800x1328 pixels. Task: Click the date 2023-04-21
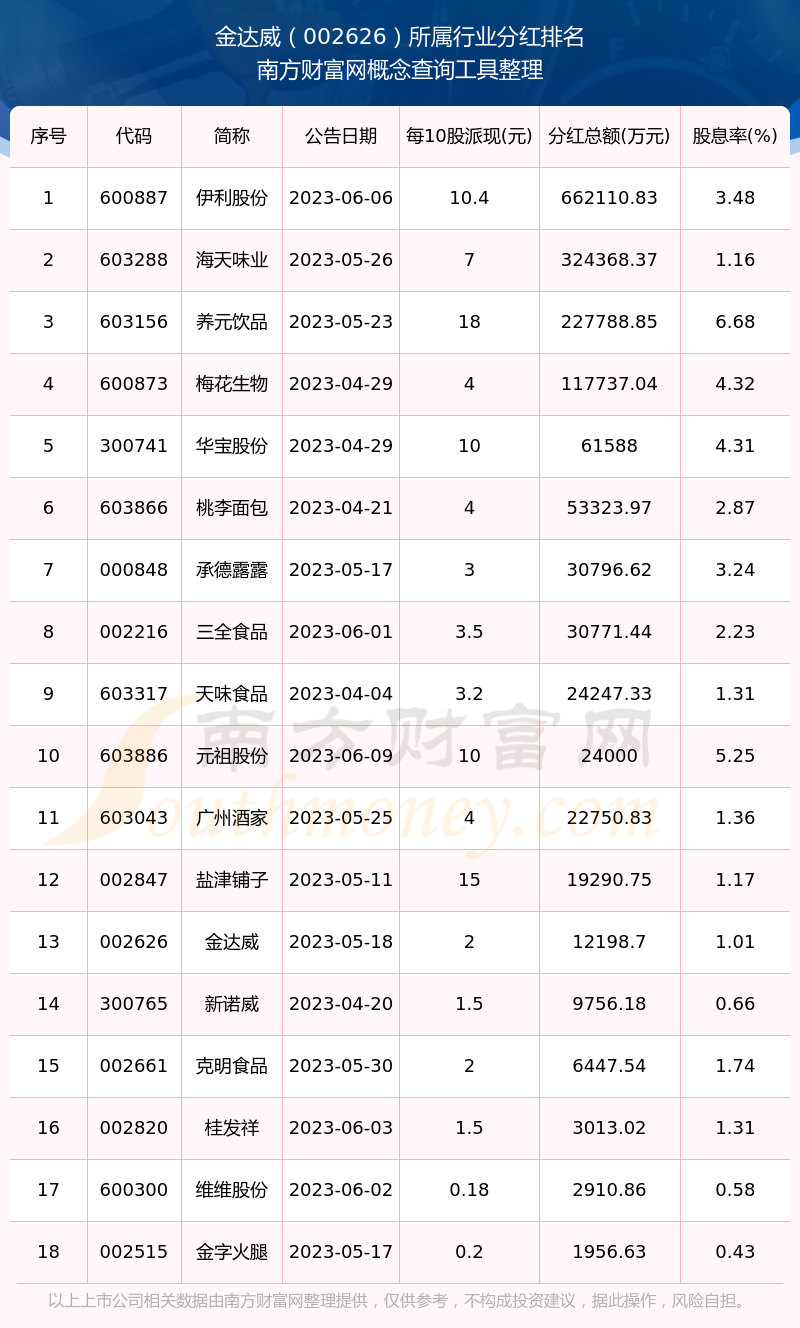(x=341, y=508)
